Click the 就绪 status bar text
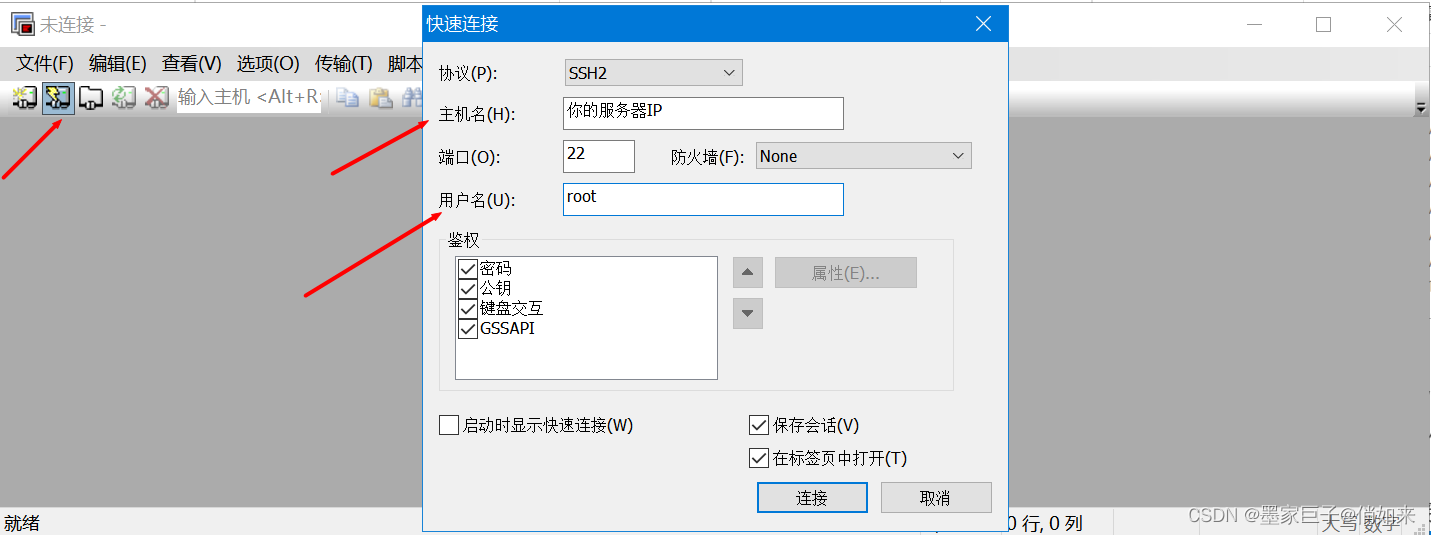The height and width of the screenshot is (535, 1431). (x=24, y=523)
